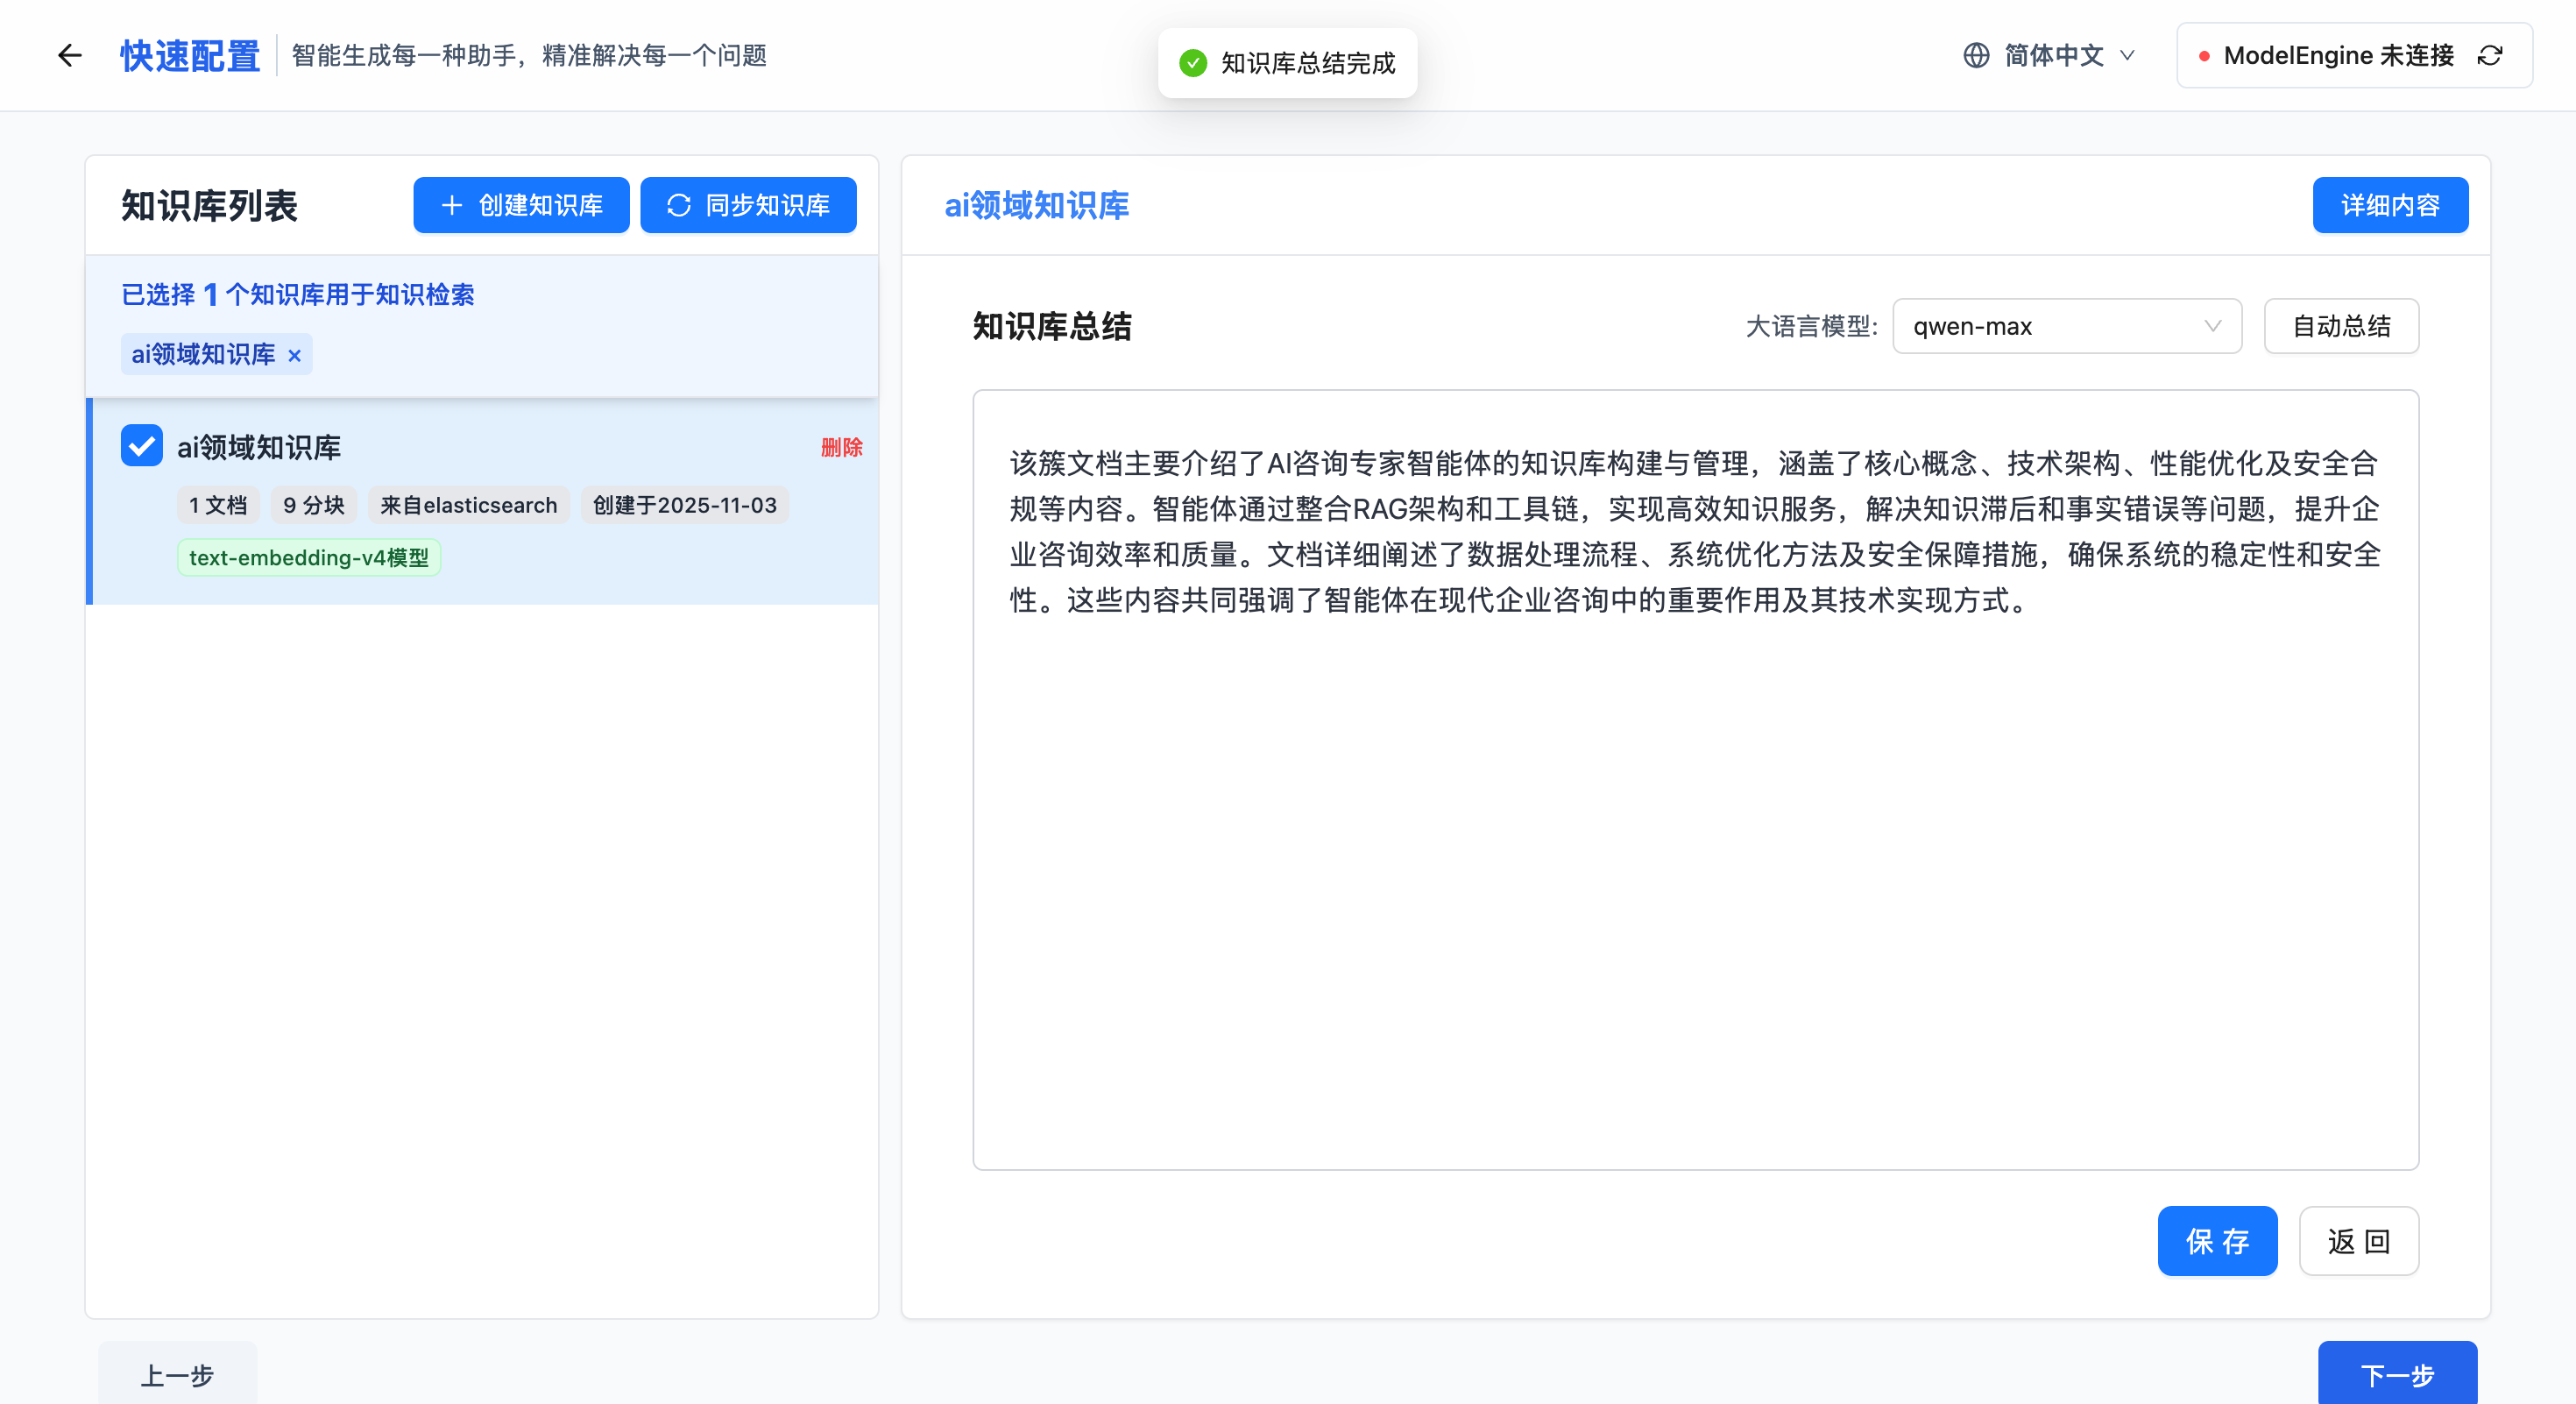
Task: Remove ai领域知识库 tag with x icon
Action: tap(294, 355)
